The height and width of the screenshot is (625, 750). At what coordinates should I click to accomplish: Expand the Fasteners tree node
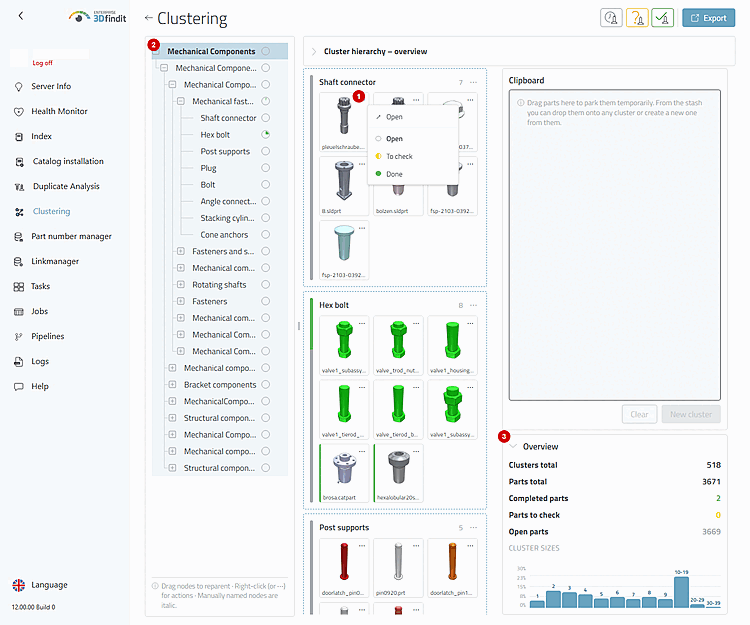(x=181, y=301)
